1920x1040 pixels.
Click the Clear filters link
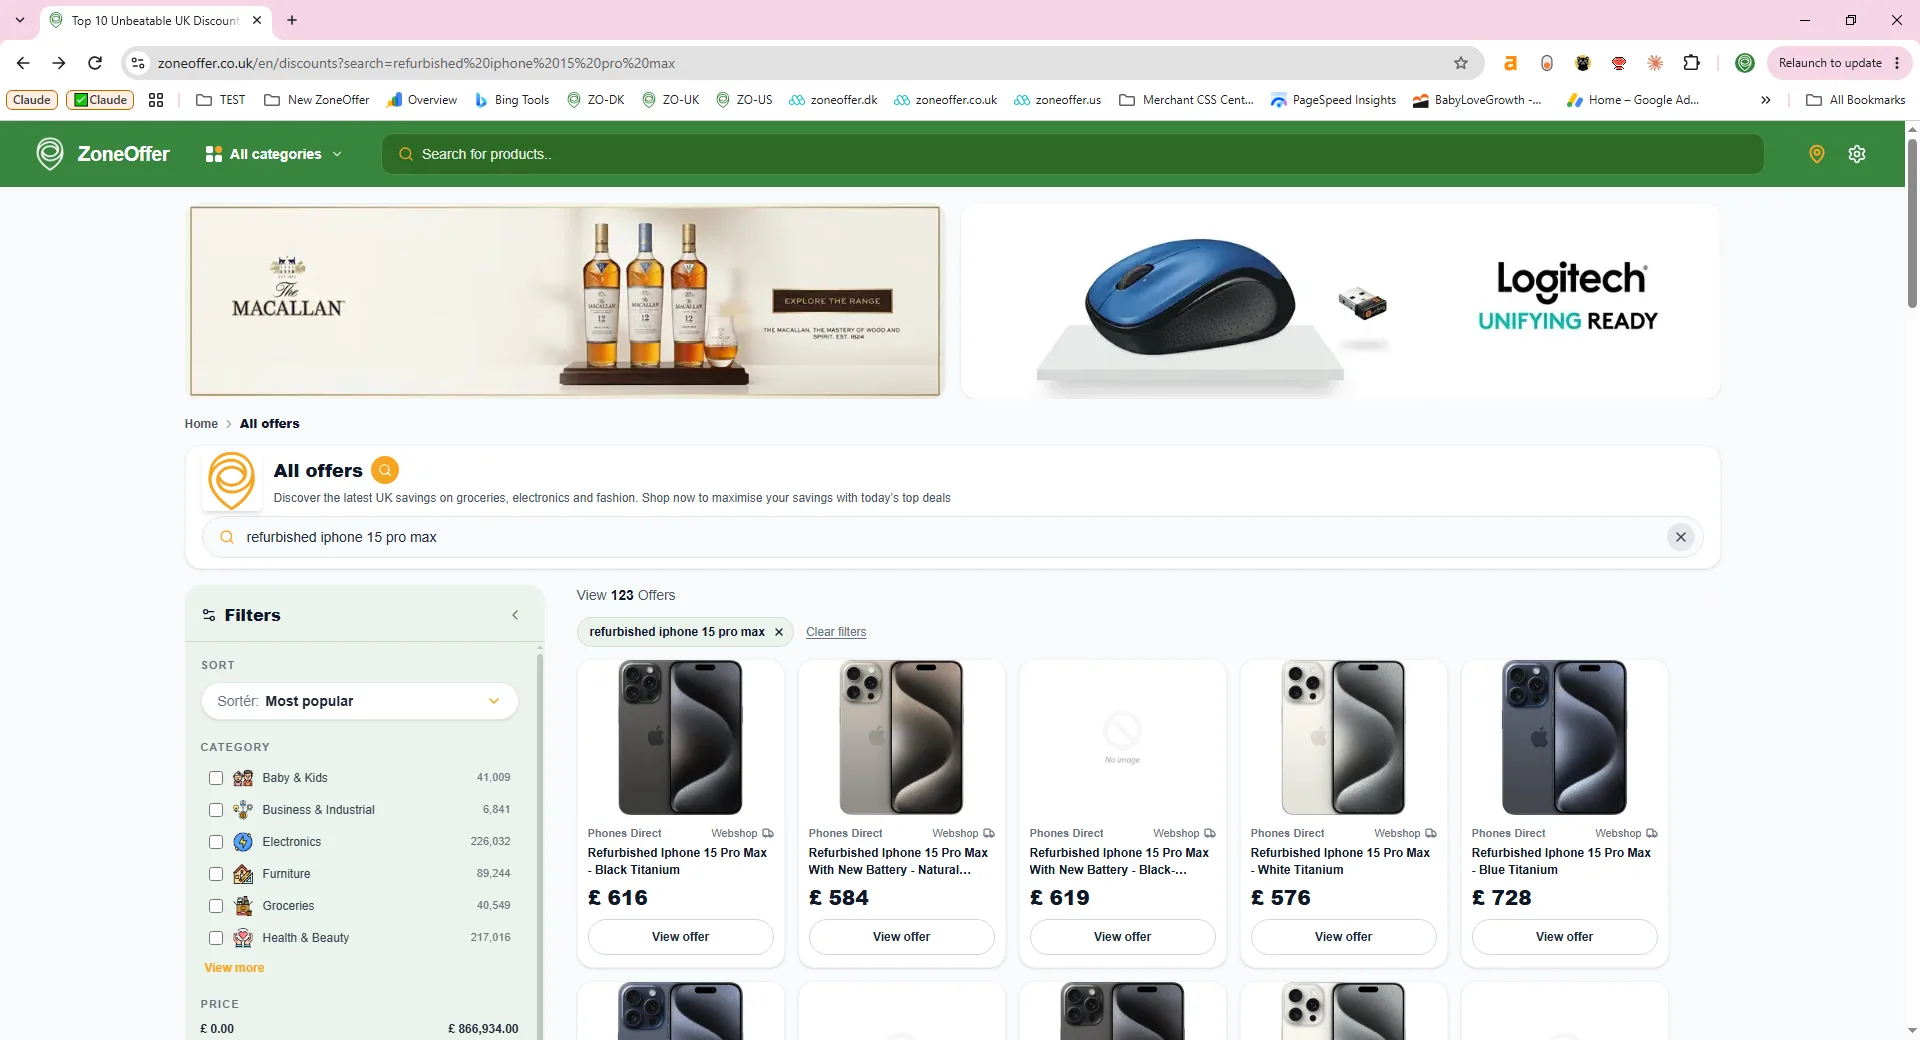pyautogui.click(x=836, y=632)
